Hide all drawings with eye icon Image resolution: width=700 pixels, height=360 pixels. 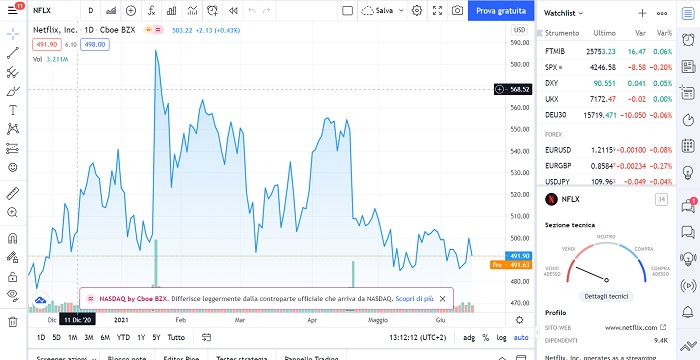[13, 295]
